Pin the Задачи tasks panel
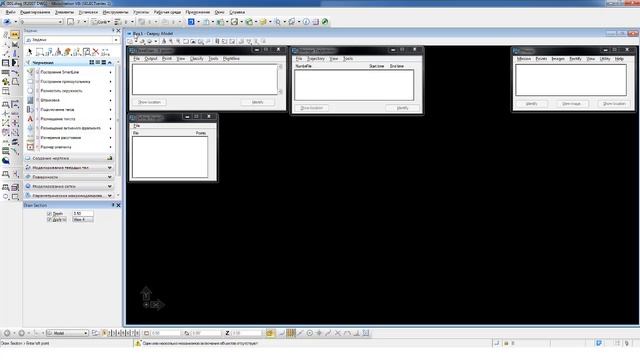Viewport: 640px width, 360px height. click(x=113, y=31)
